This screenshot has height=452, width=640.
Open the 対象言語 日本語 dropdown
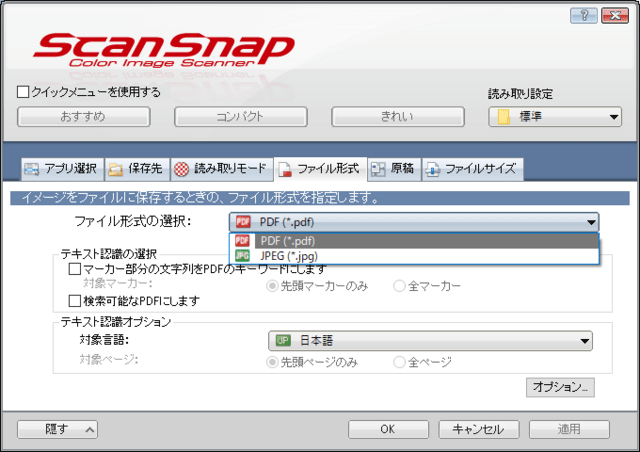[430, 341]
